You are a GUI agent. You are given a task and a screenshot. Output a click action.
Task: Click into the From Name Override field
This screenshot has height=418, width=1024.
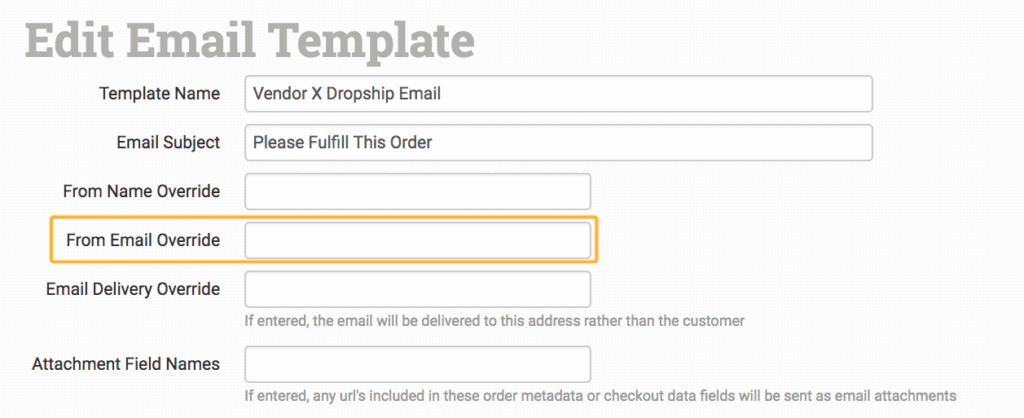point(417,191)
